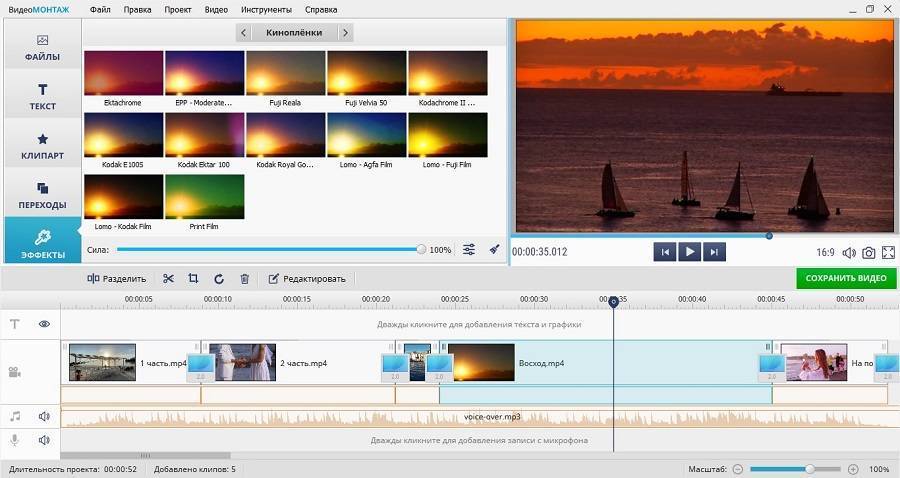Click the scissors cut icon in toolbar

[168, 279]
